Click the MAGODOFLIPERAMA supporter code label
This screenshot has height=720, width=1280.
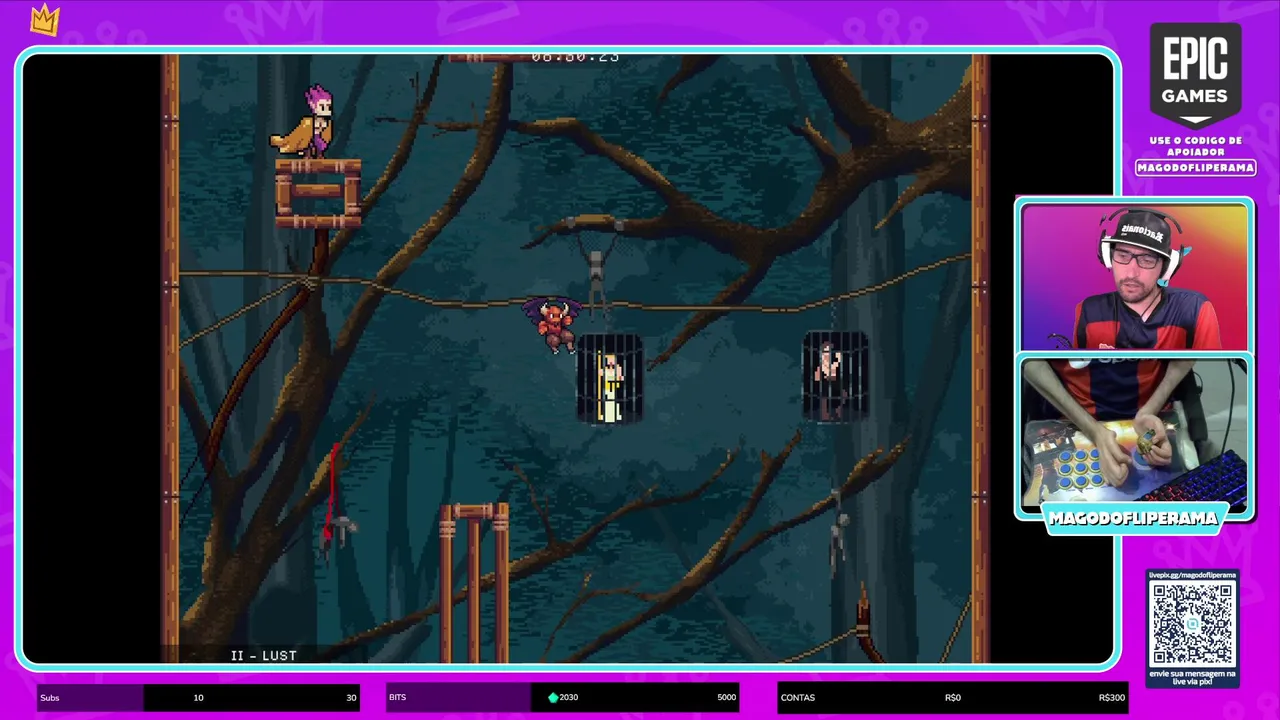1195,168
